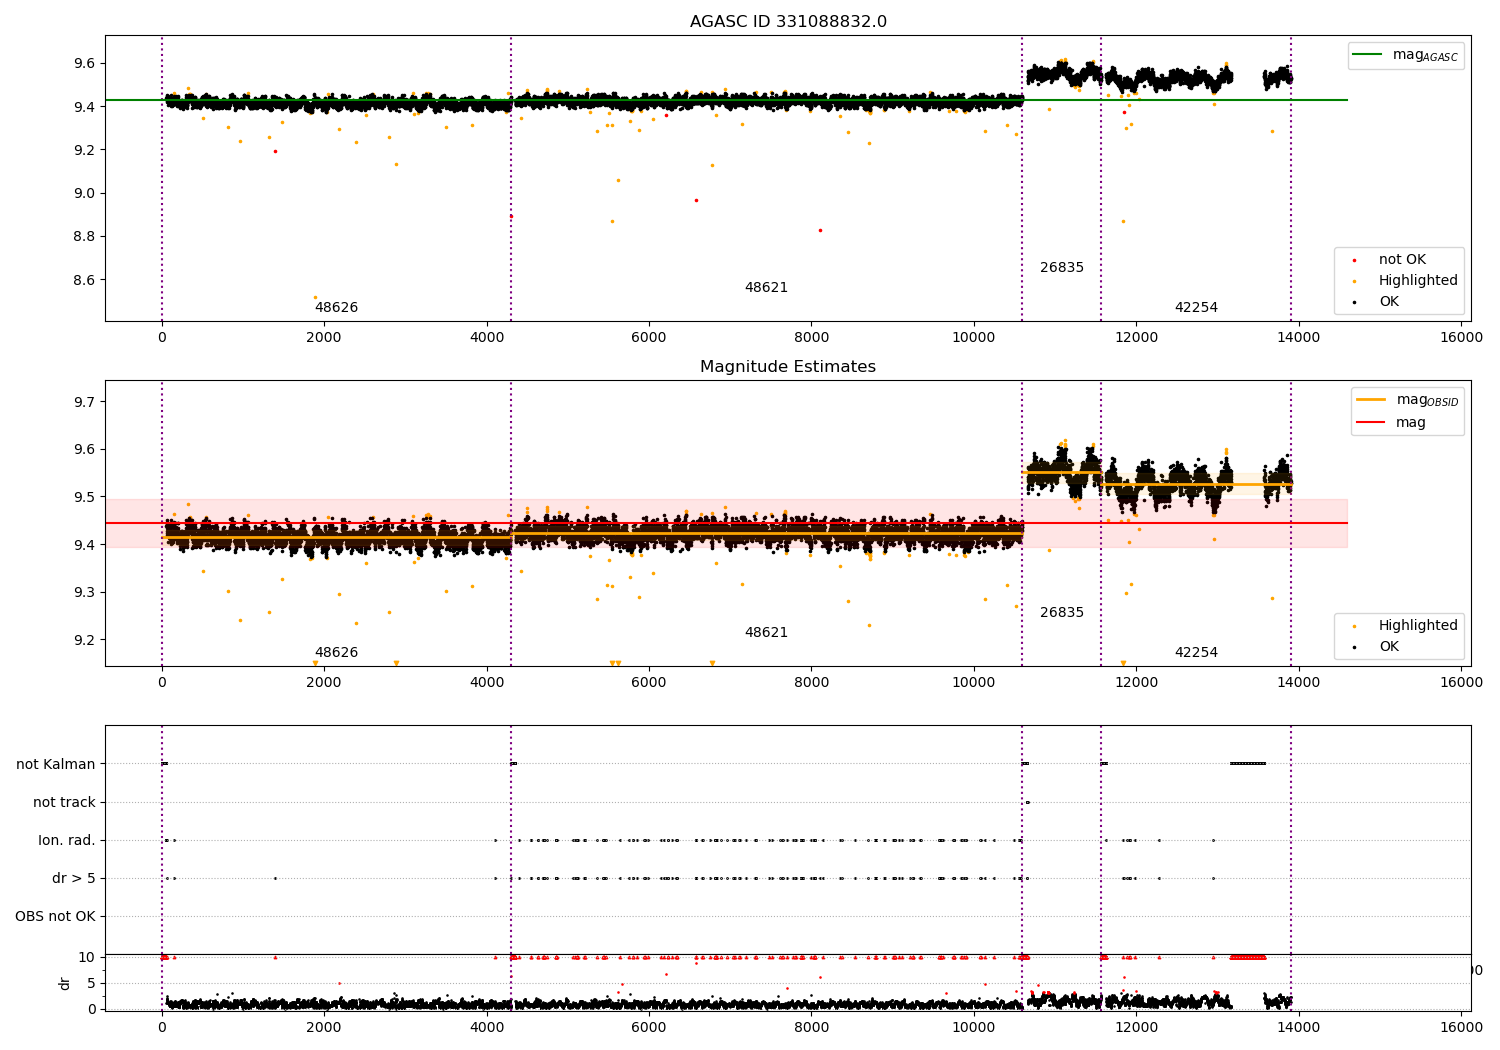Click the 9.5 y-axis tick in the Magnitude Estimates plot
This screenshot has width=1500, height=1050.
pos(84,497)
